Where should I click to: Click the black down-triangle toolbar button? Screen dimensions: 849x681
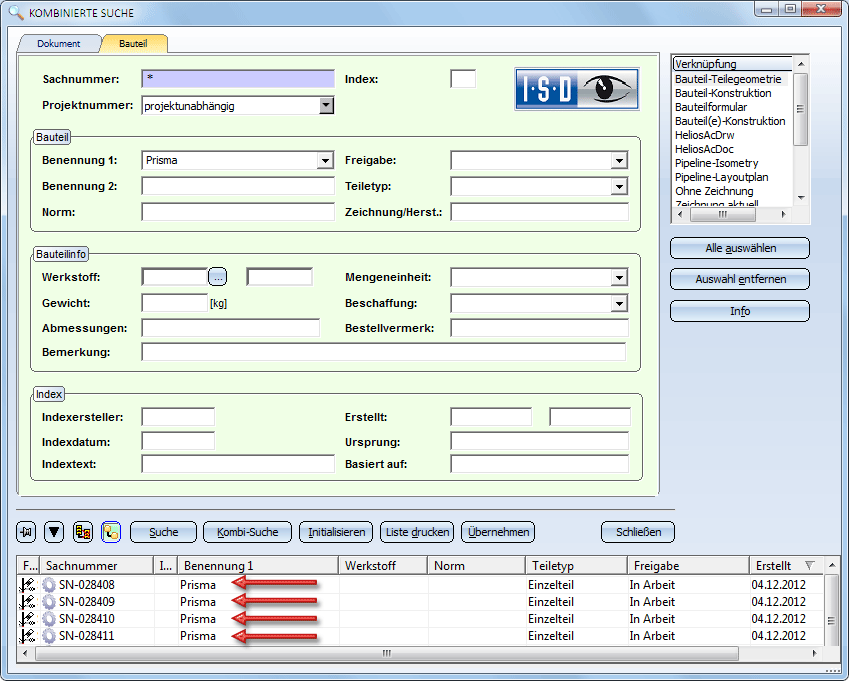(55, 532)
